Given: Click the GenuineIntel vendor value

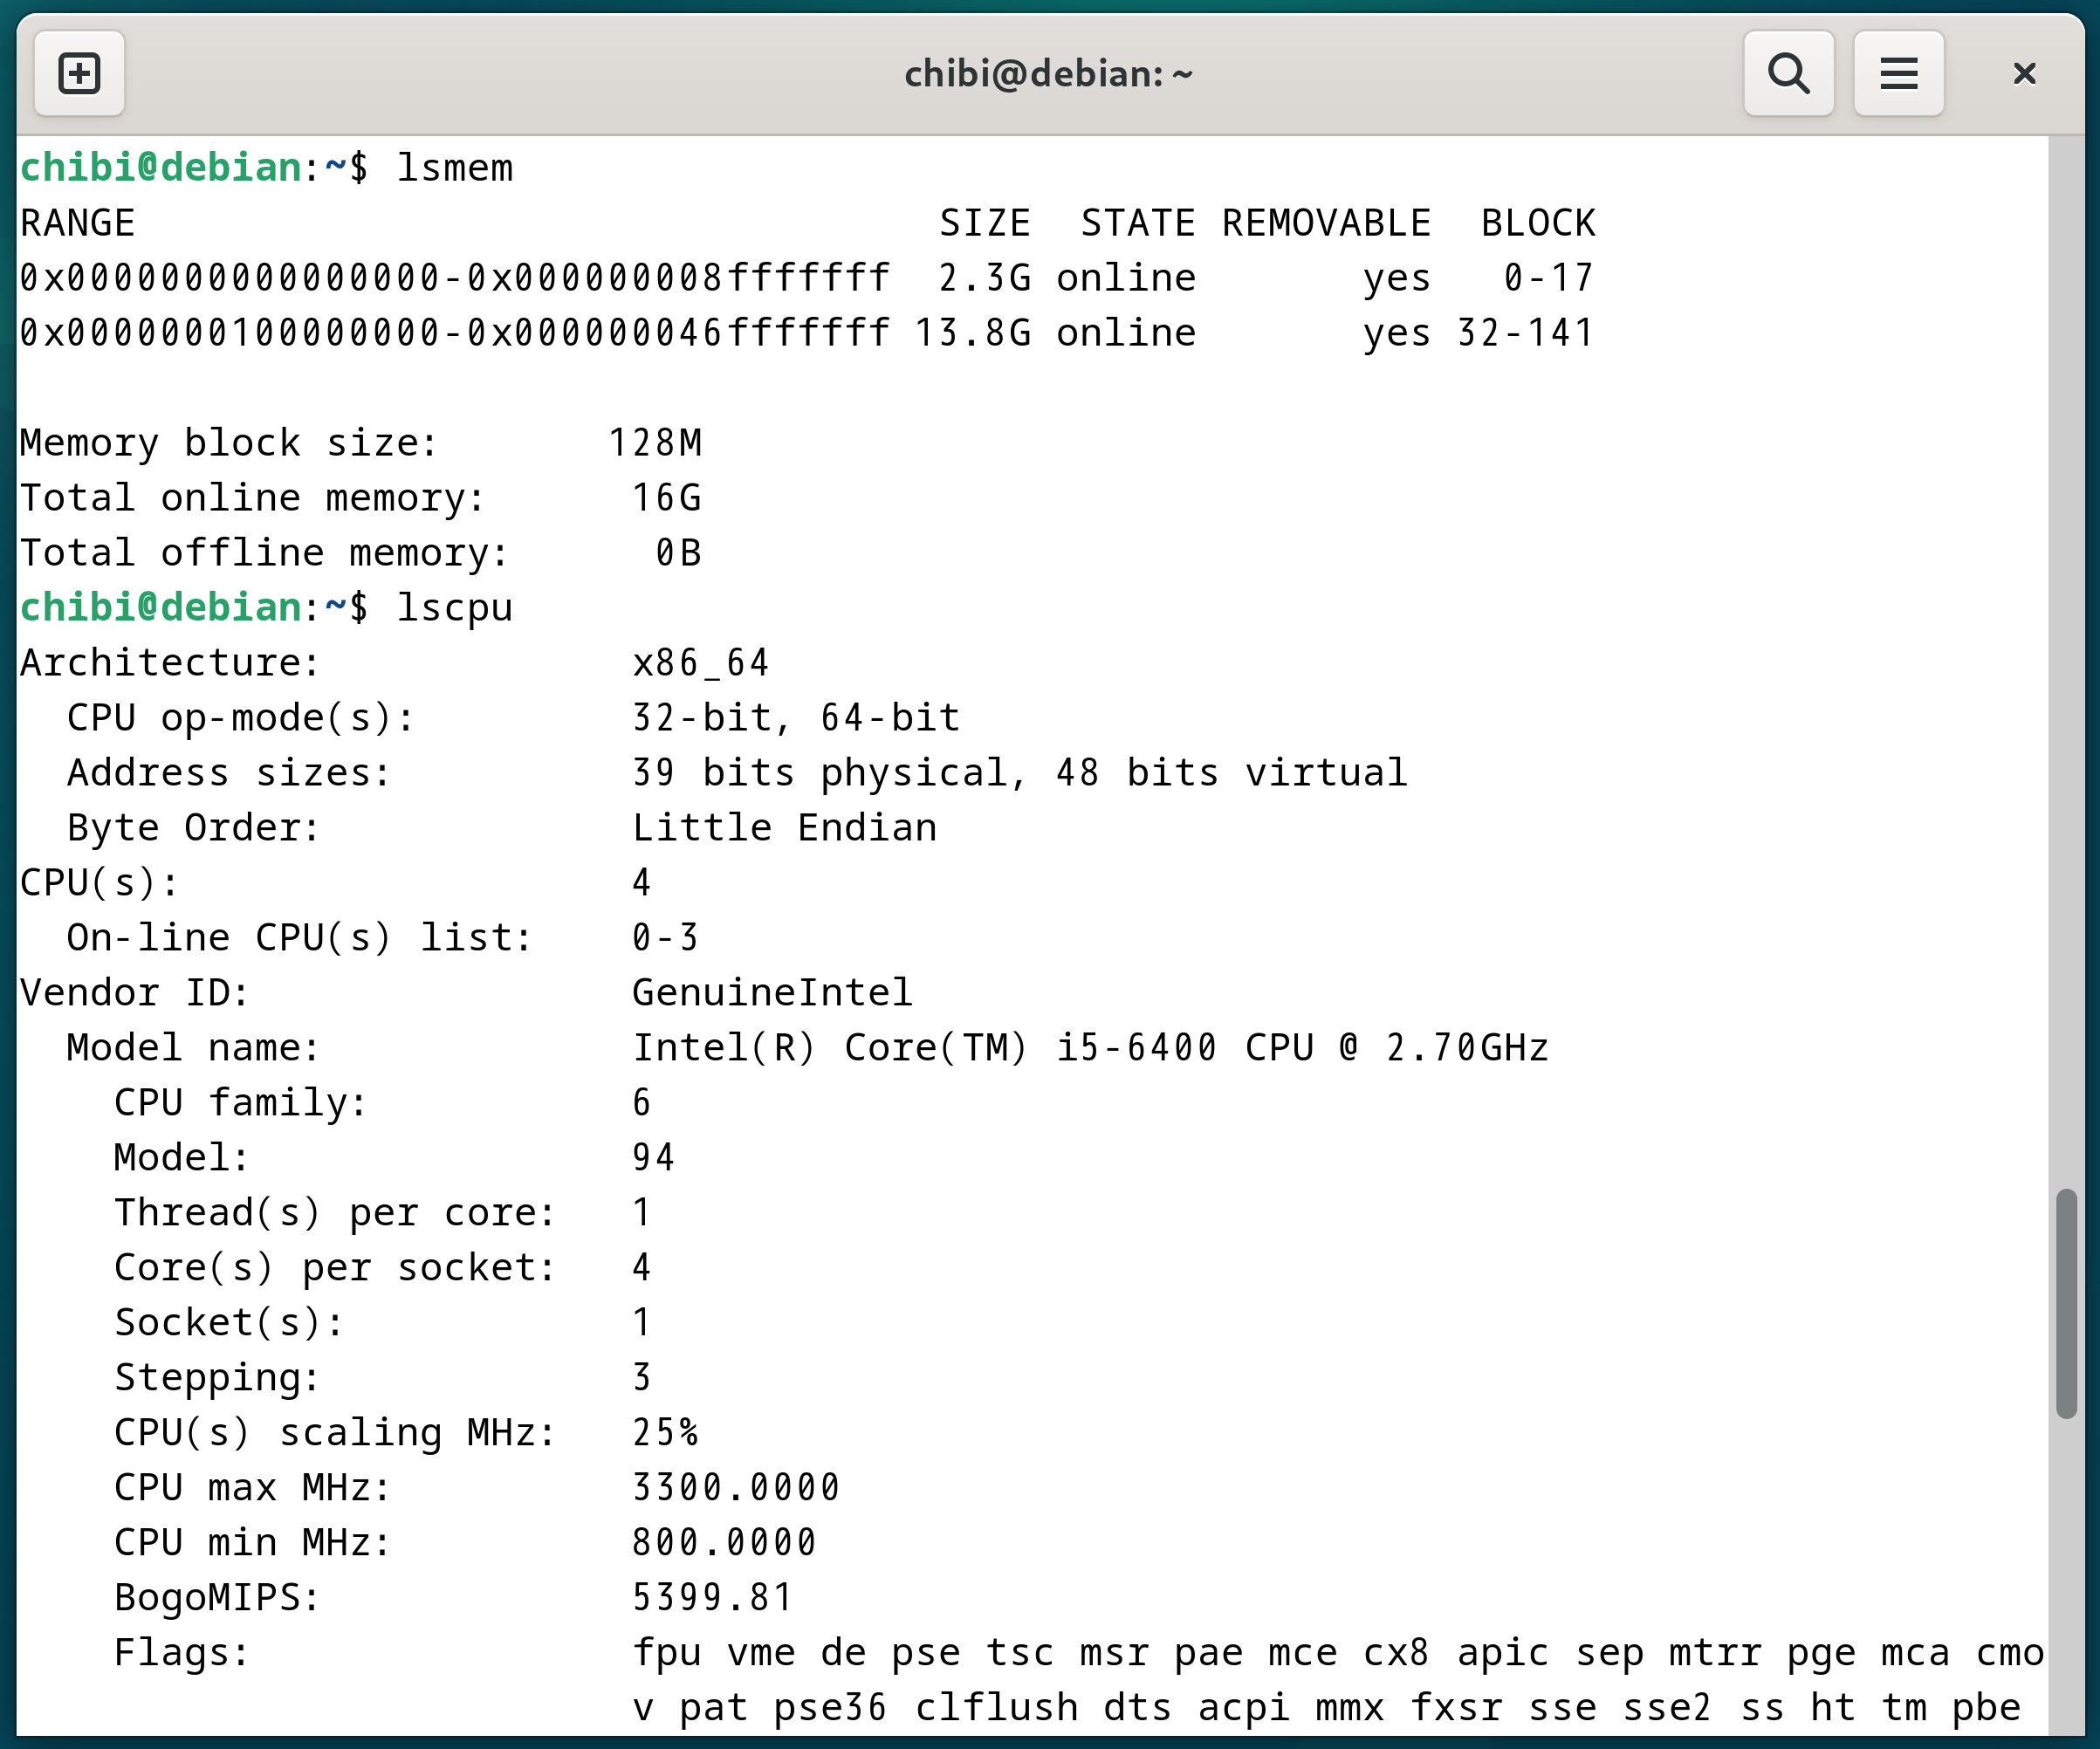Looking at the screenshot, I should click(x=772, y=993).
